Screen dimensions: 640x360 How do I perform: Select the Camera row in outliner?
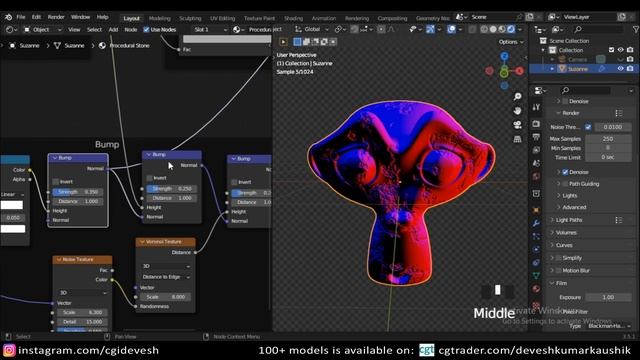tap(578, 59)
